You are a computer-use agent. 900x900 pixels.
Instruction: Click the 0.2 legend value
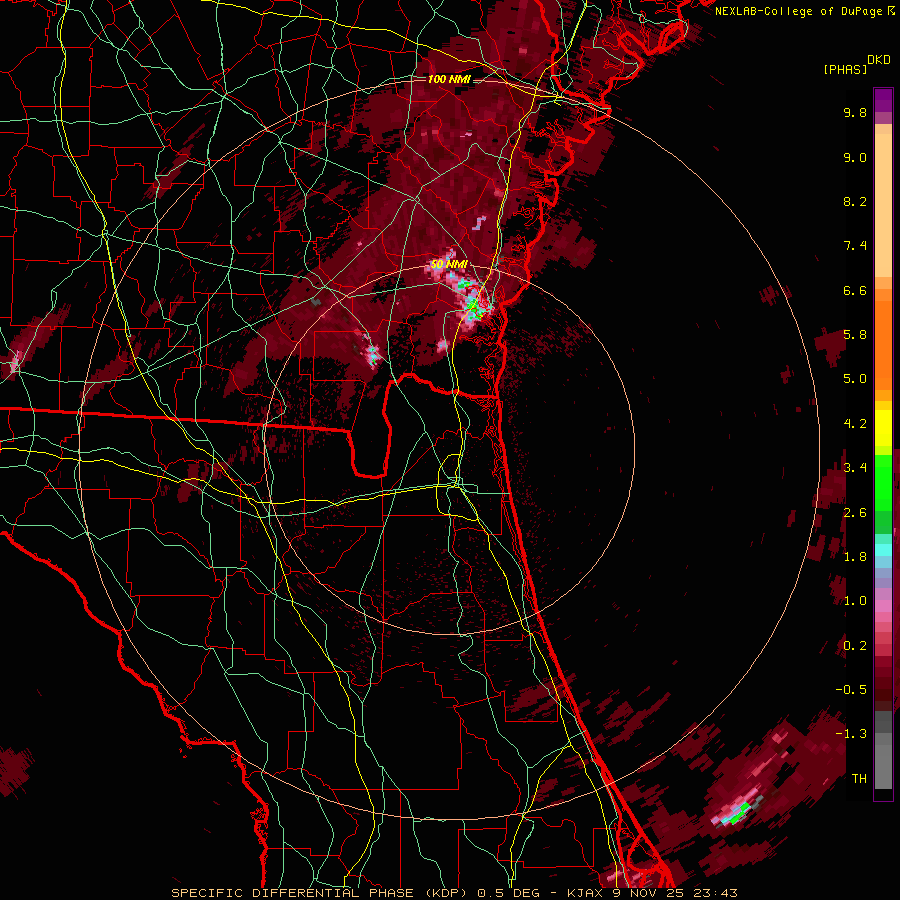(855, 646)
